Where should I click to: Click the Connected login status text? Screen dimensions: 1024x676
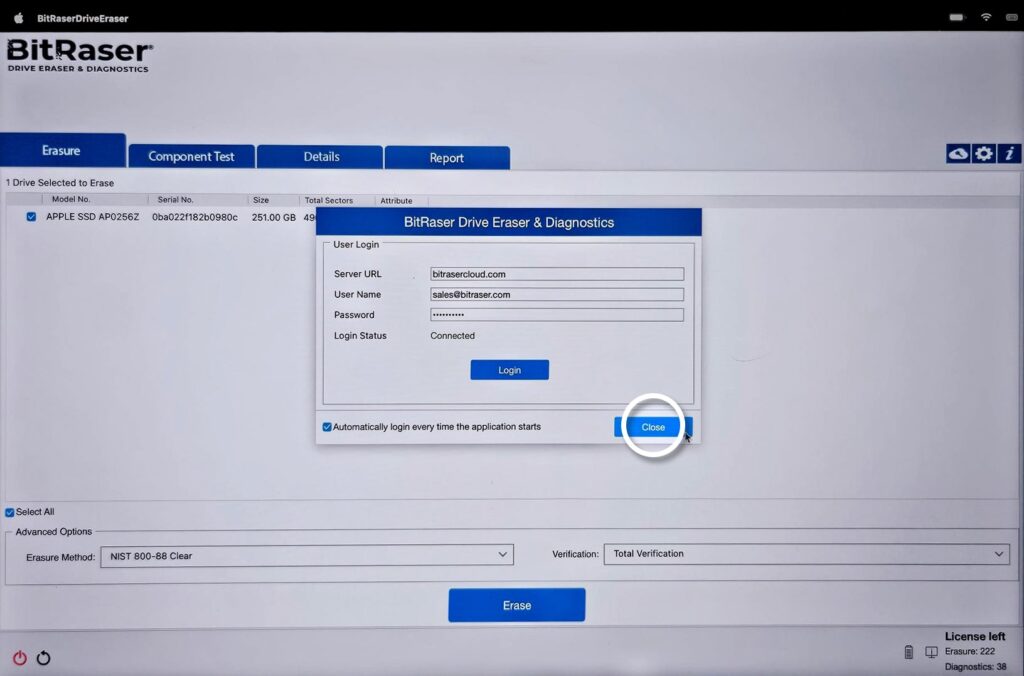click(453, 336)
